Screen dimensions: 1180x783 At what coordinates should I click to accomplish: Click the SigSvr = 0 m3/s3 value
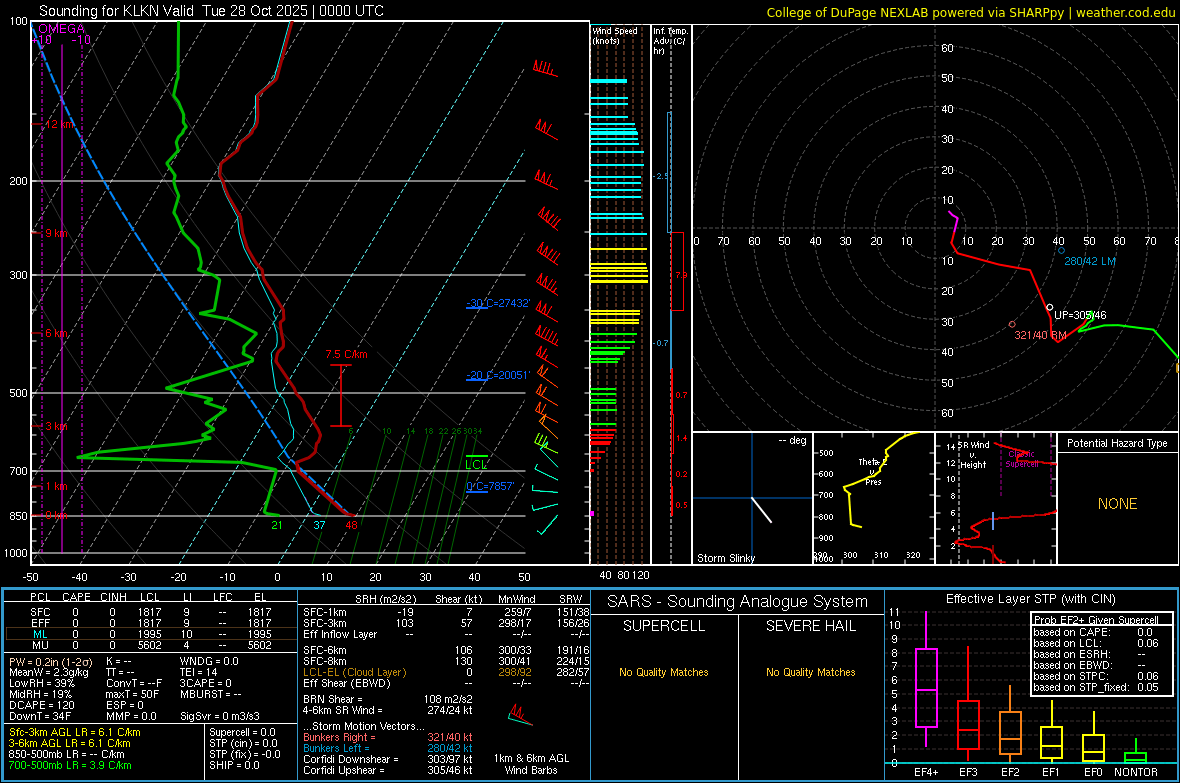coord(220,716)
